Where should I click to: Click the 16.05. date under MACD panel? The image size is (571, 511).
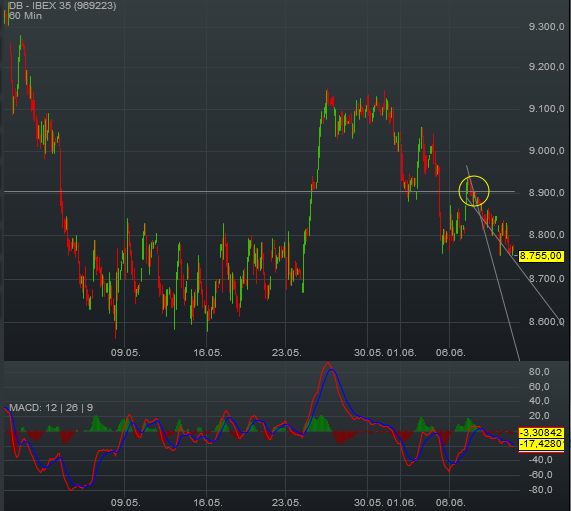tap(208, 503)
